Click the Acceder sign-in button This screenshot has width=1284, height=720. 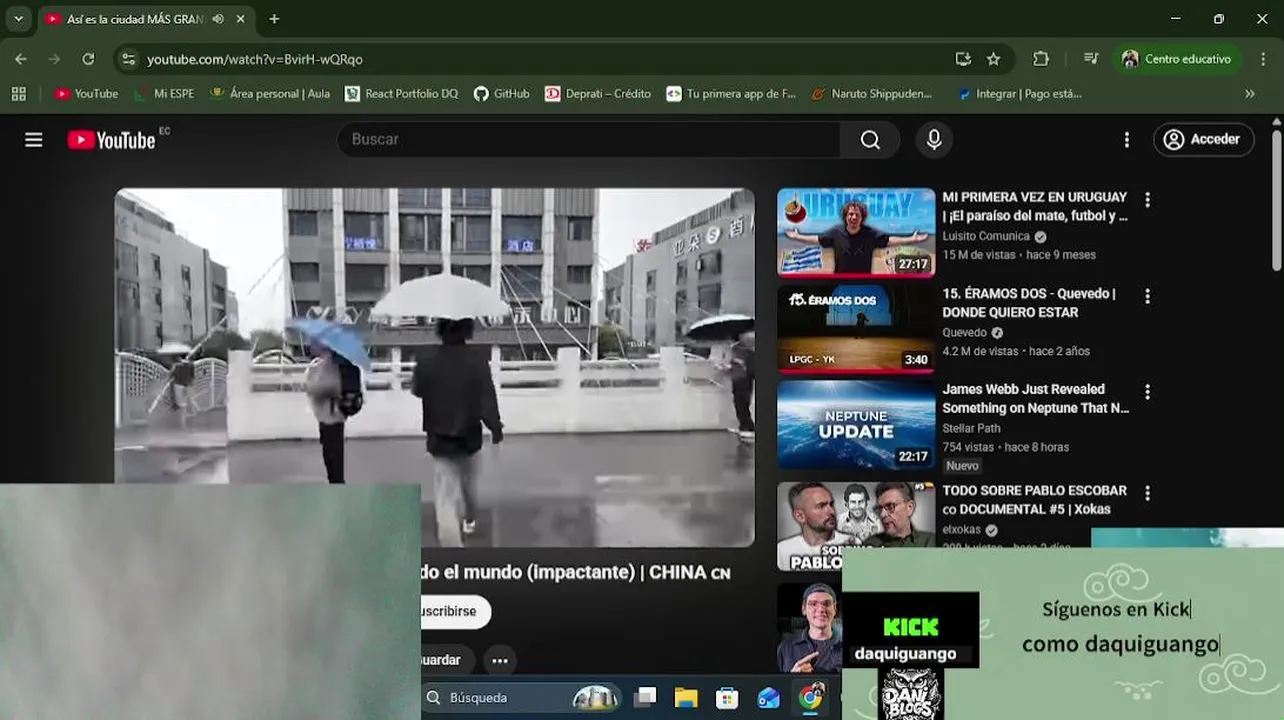1203,140
